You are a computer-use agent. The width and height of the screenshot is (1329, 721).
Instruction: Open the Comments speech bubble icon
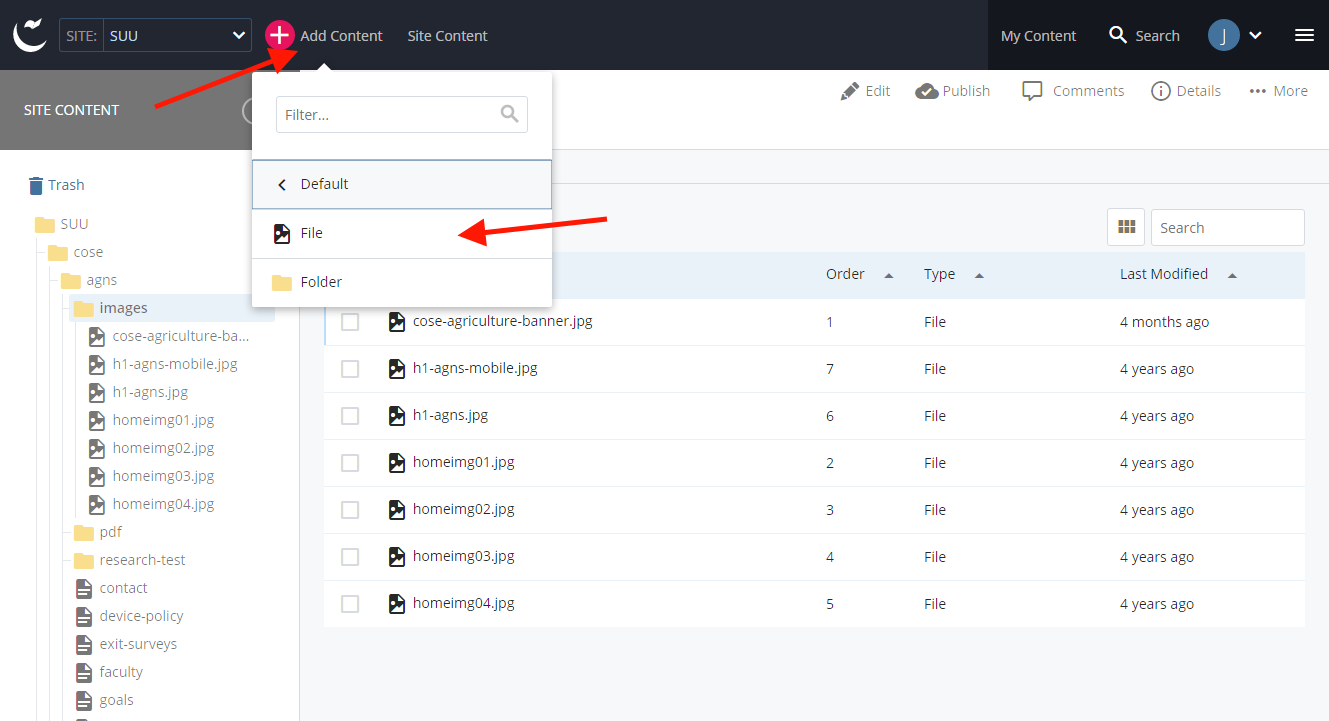[x=1033, y=91]
